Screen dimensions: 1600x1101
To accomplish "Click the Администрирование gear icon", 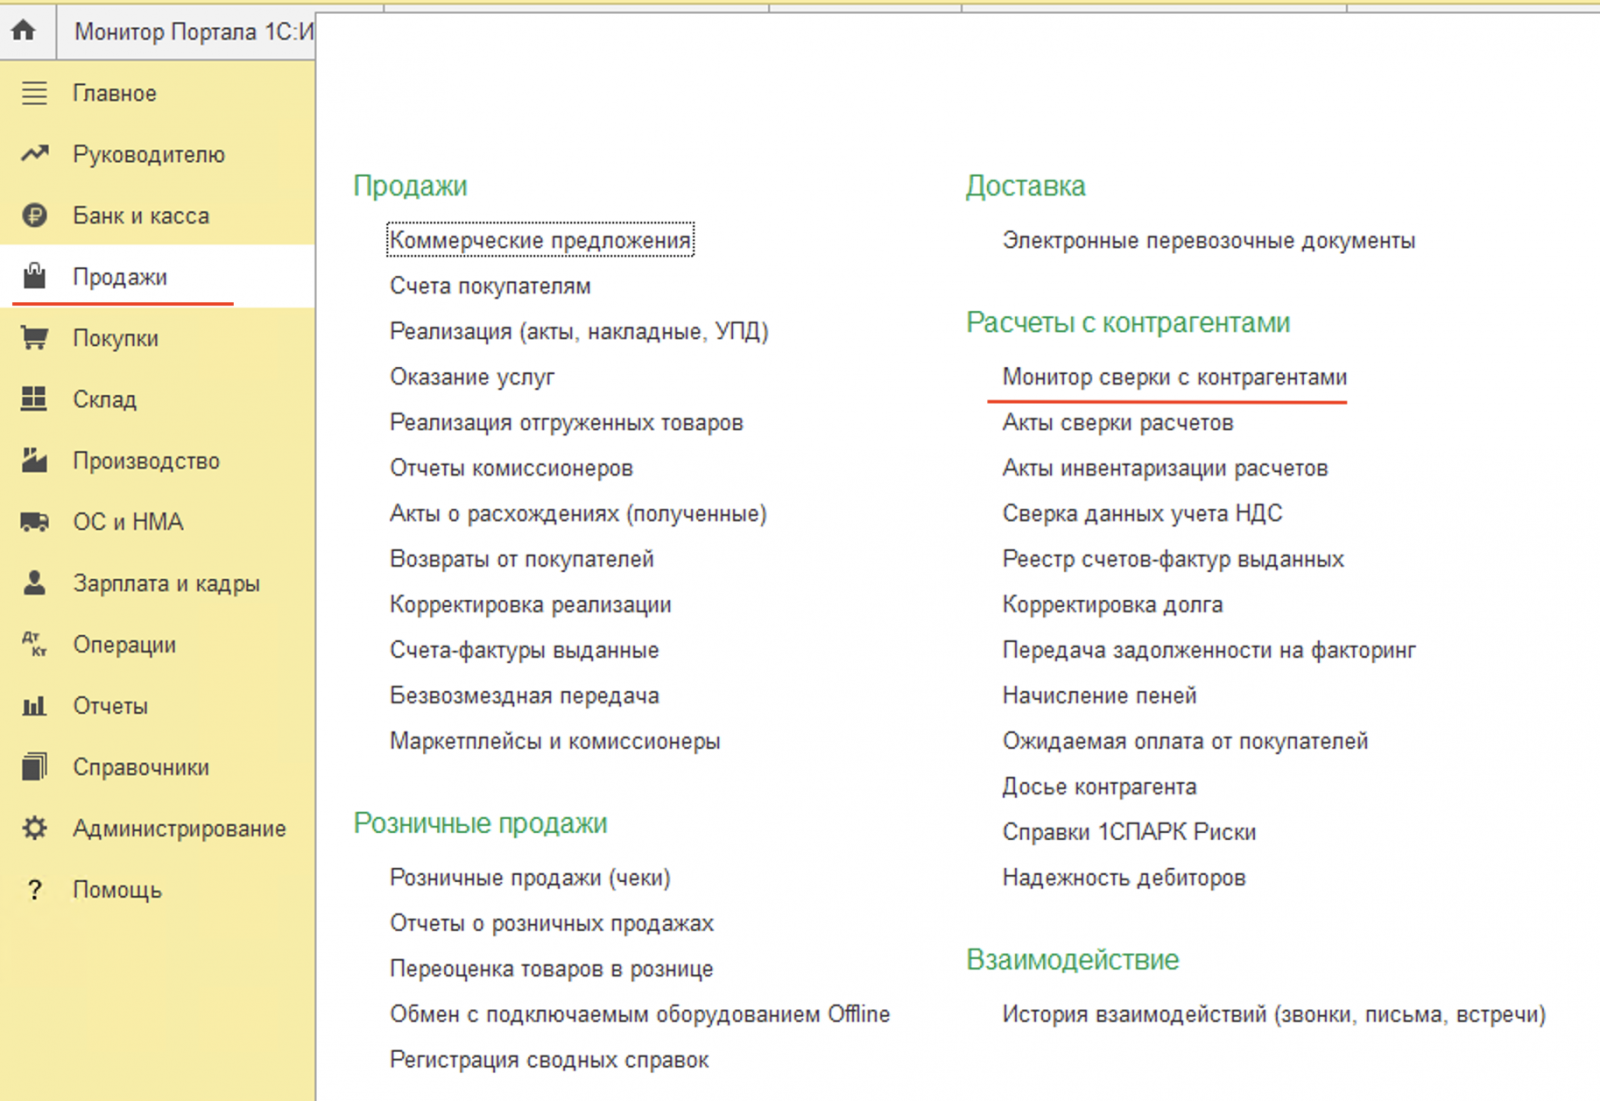I will coord(35,828).
